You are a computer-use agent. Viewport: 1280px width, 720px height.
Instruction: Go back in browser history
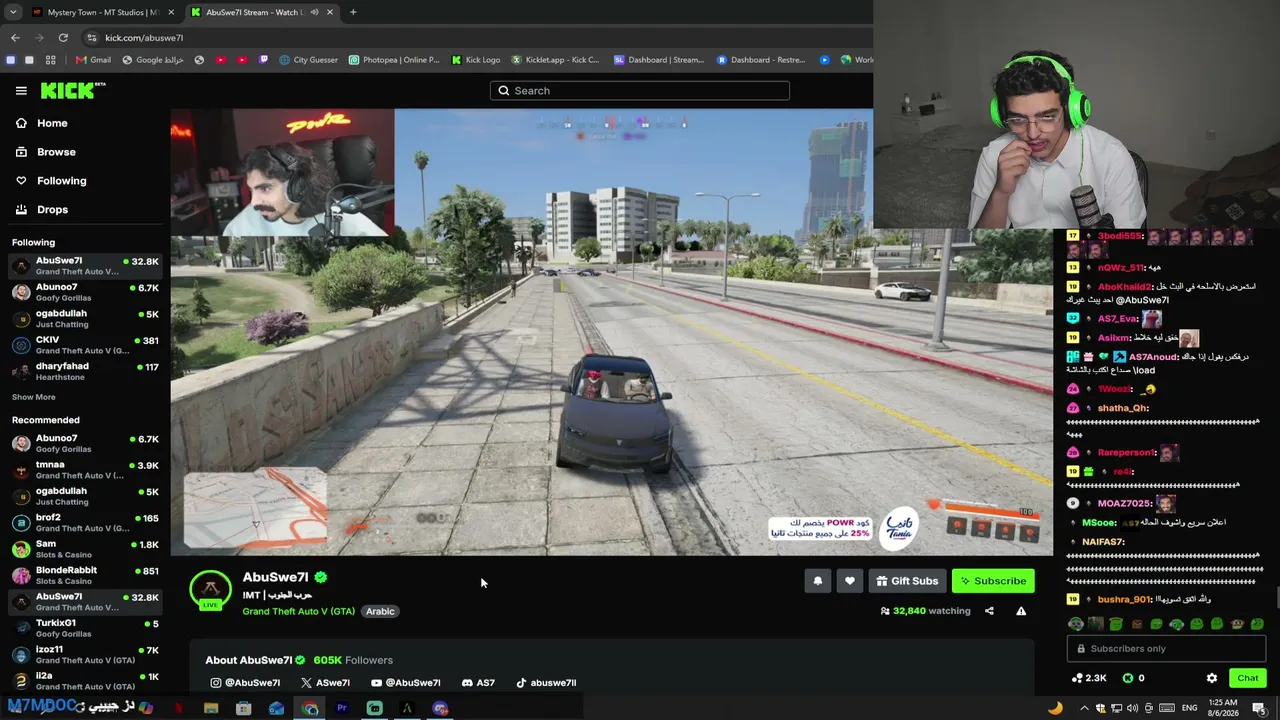click(x=15, y=38)
